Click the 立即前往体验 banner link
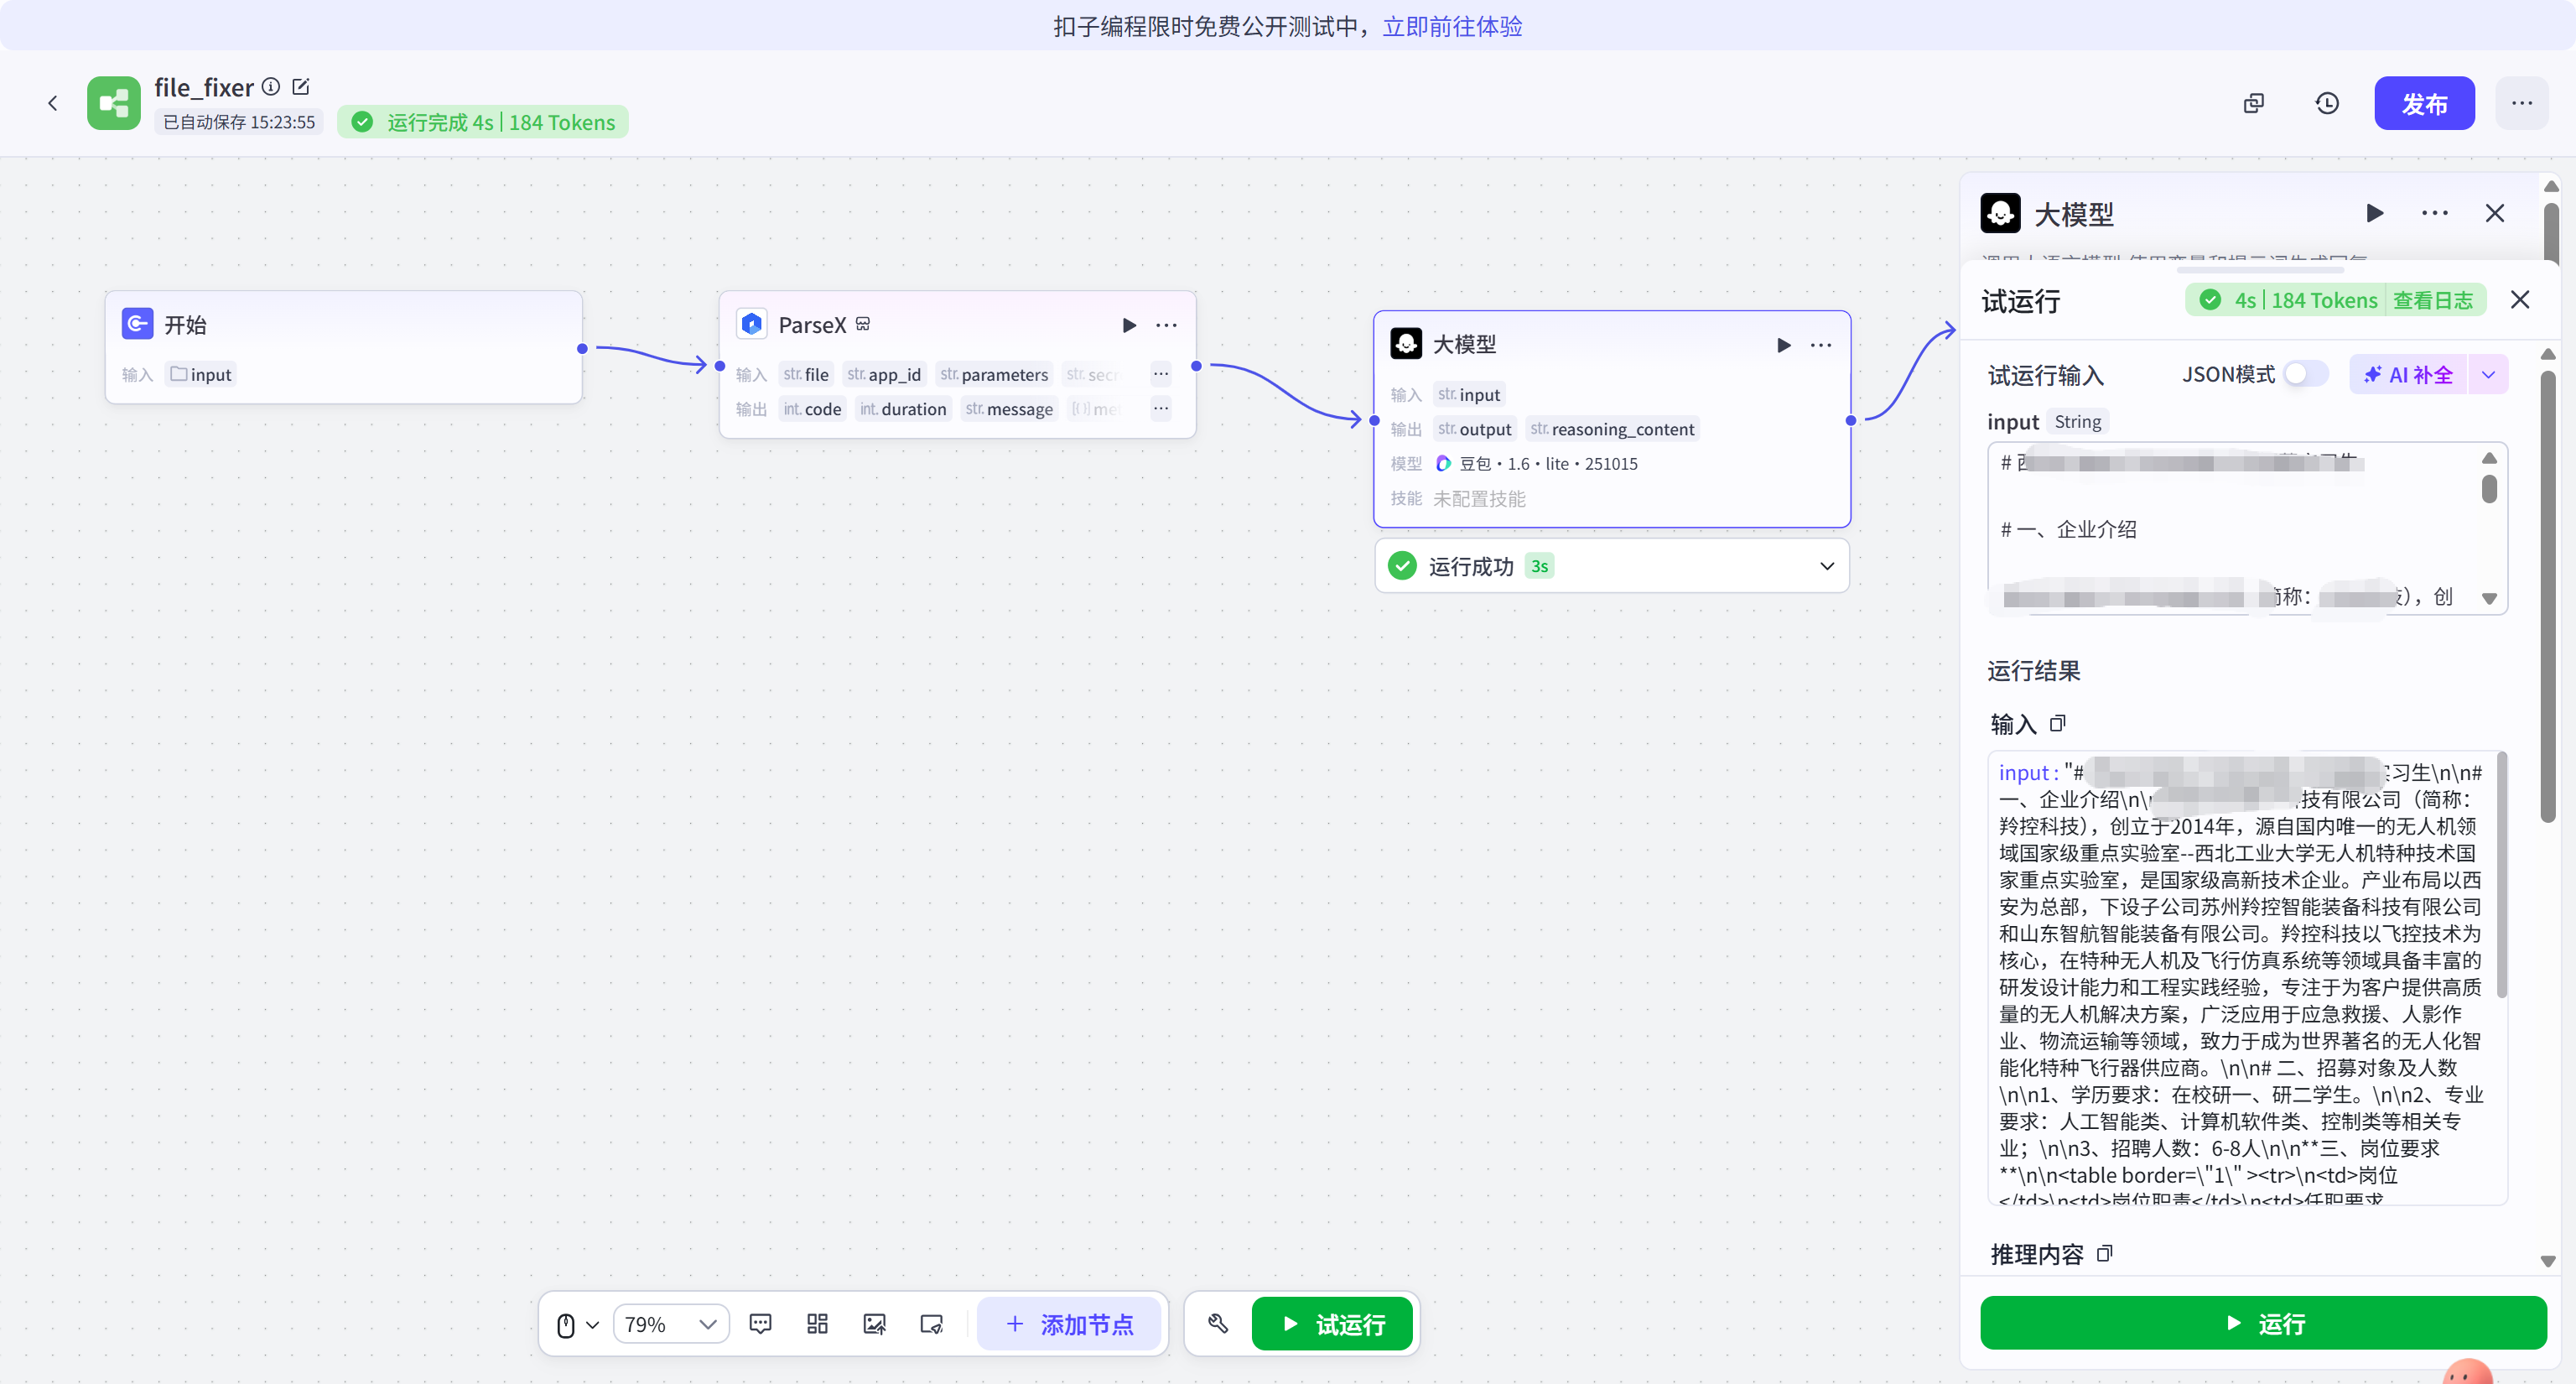Viewport: 2576px width, 1384px height. click(x=1452, y=26)
